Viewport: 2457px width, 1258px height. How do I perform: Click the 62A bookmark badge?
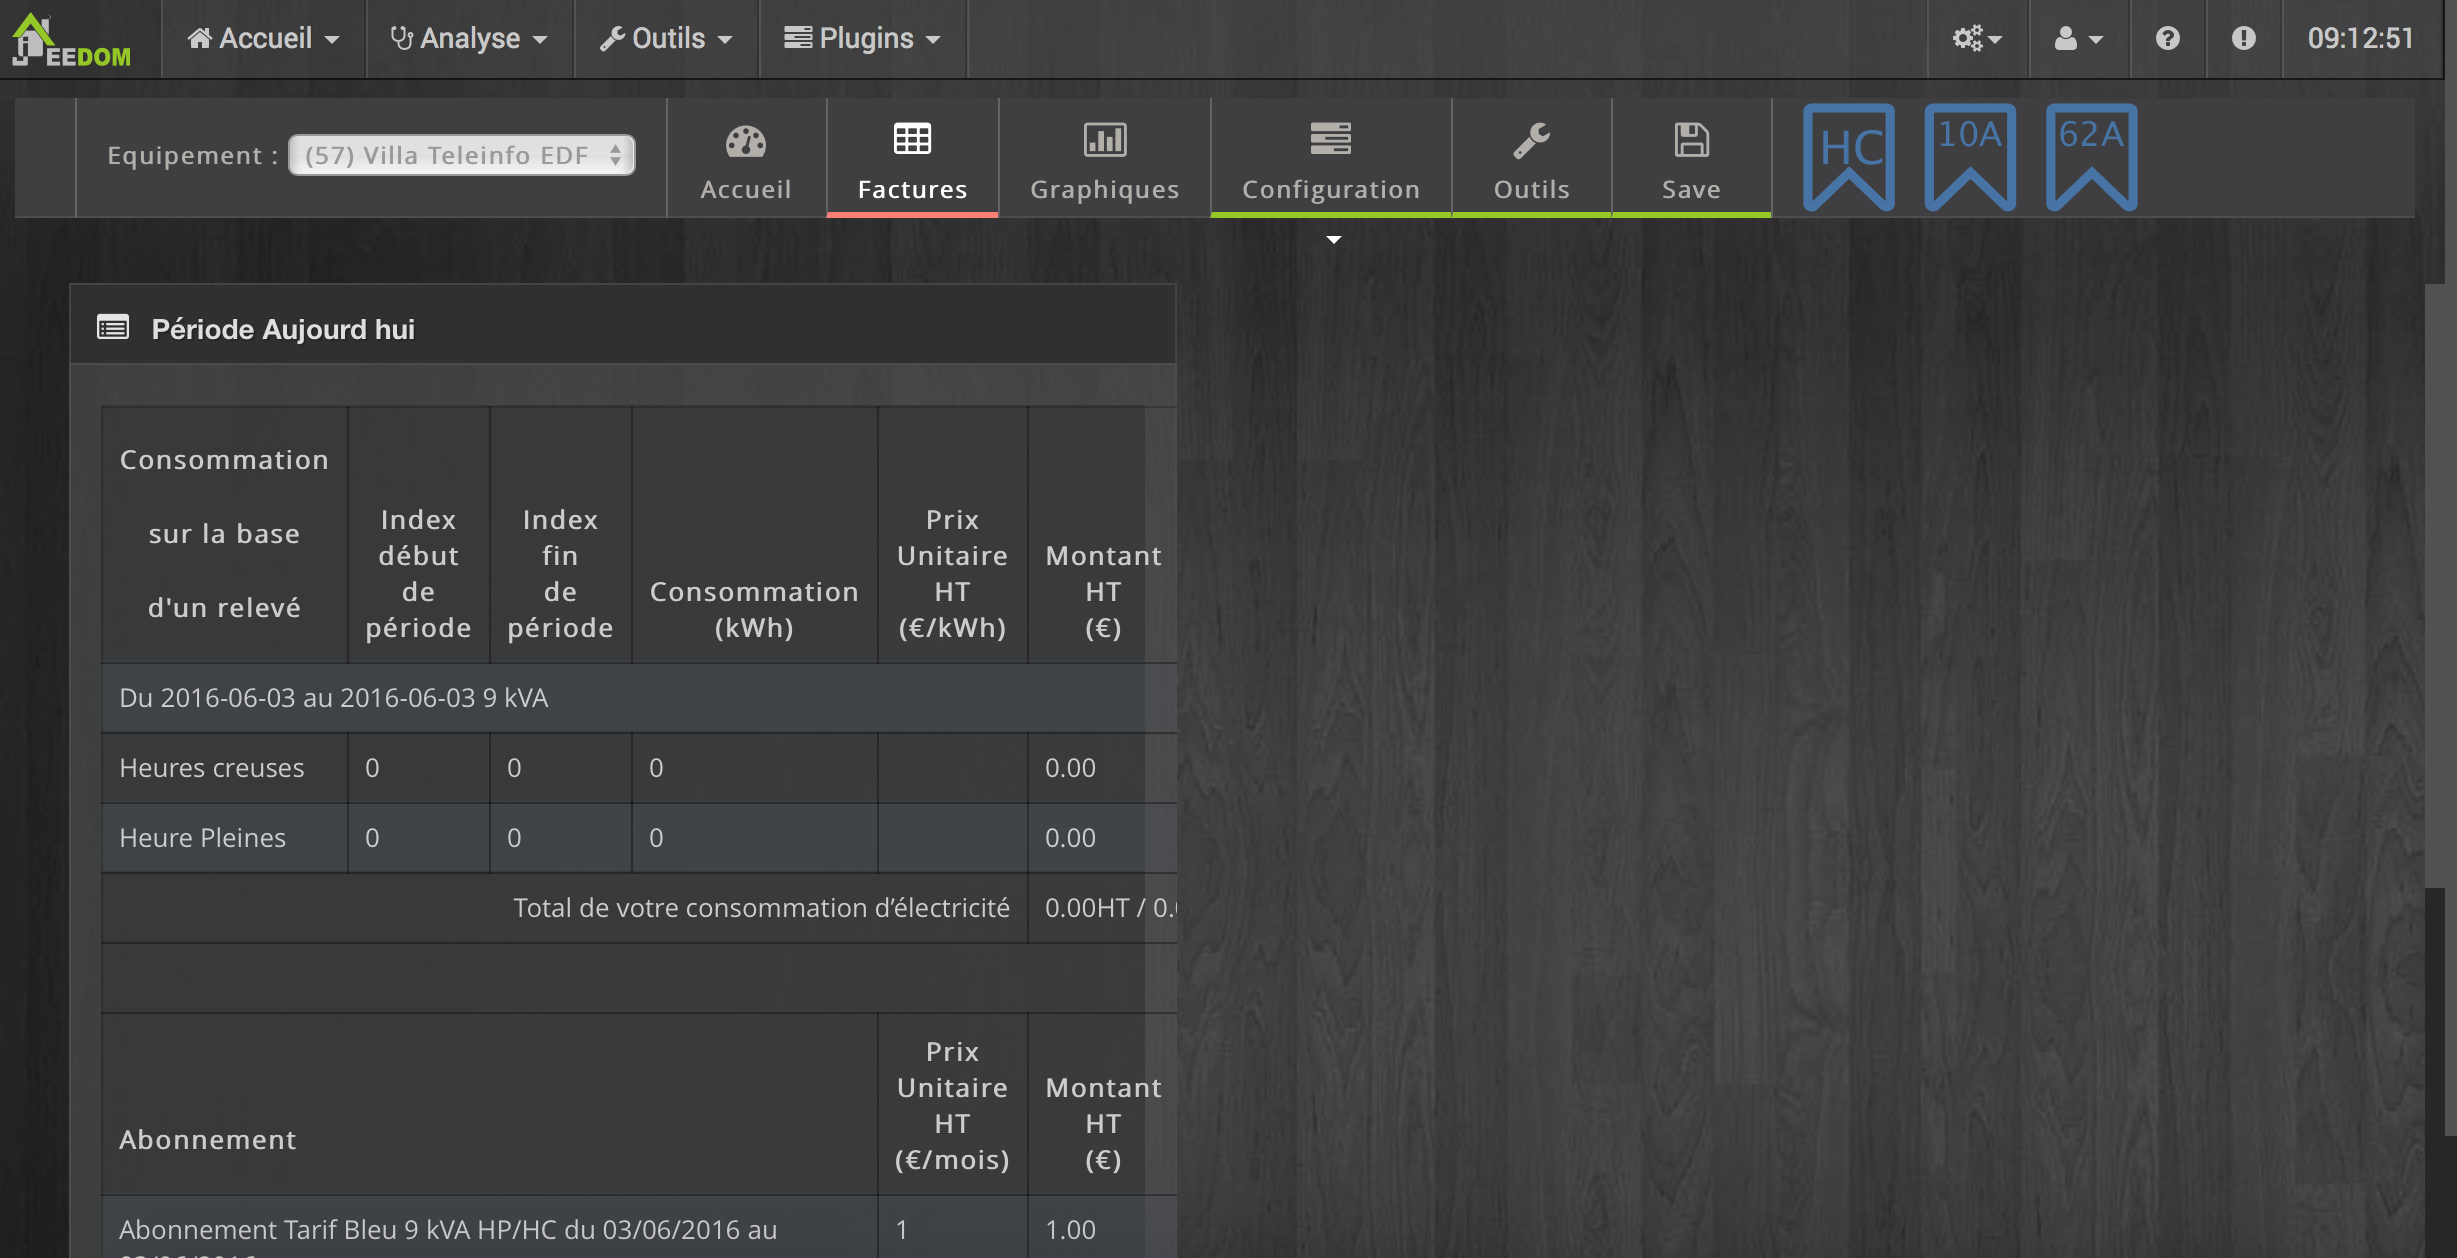(x=2091, y=157)
